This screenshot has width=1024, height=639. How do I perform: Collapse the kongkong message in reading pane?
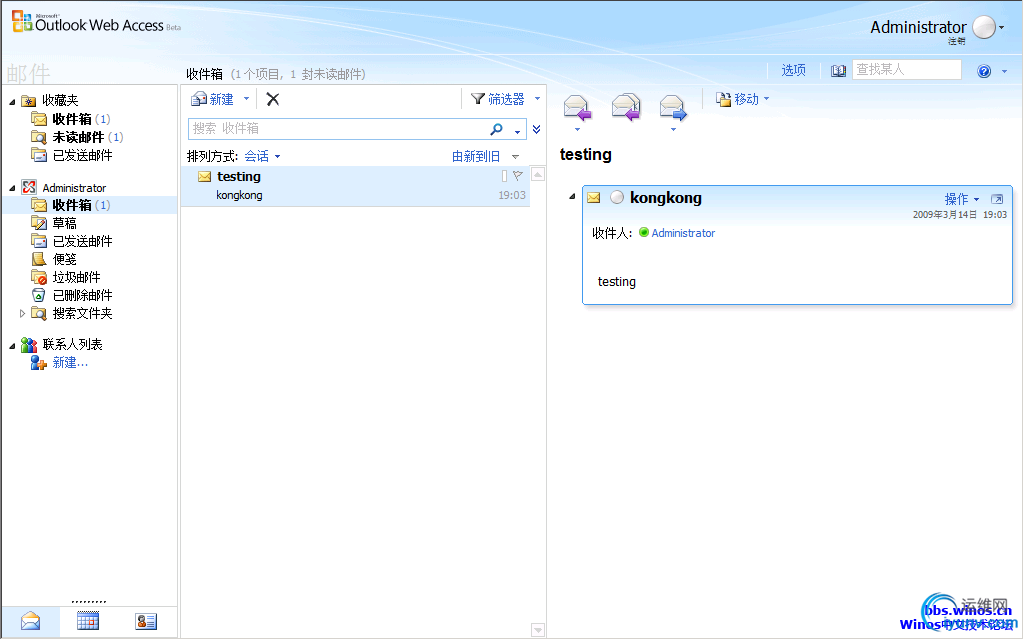pos(572,196)
